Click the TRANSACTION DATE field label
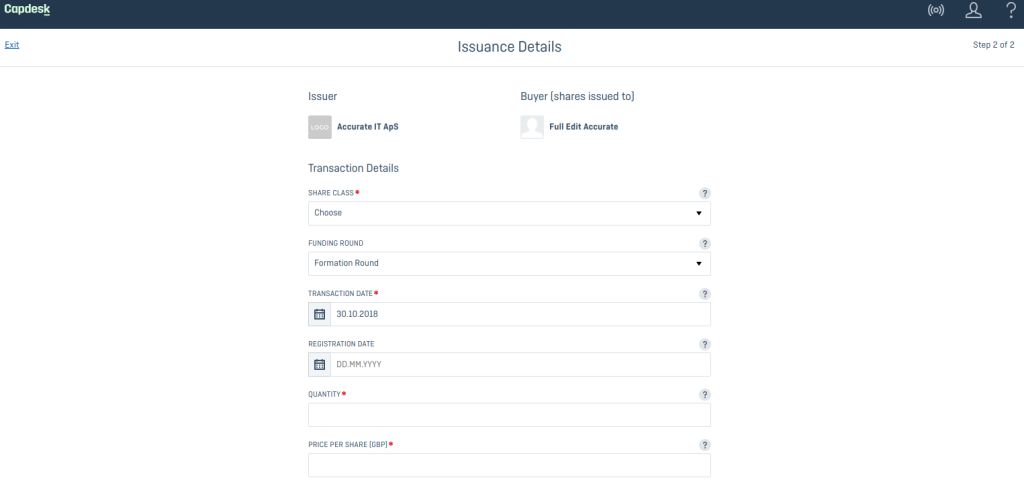Viewport: 1024px width, 484px height. tap(340, 294)
